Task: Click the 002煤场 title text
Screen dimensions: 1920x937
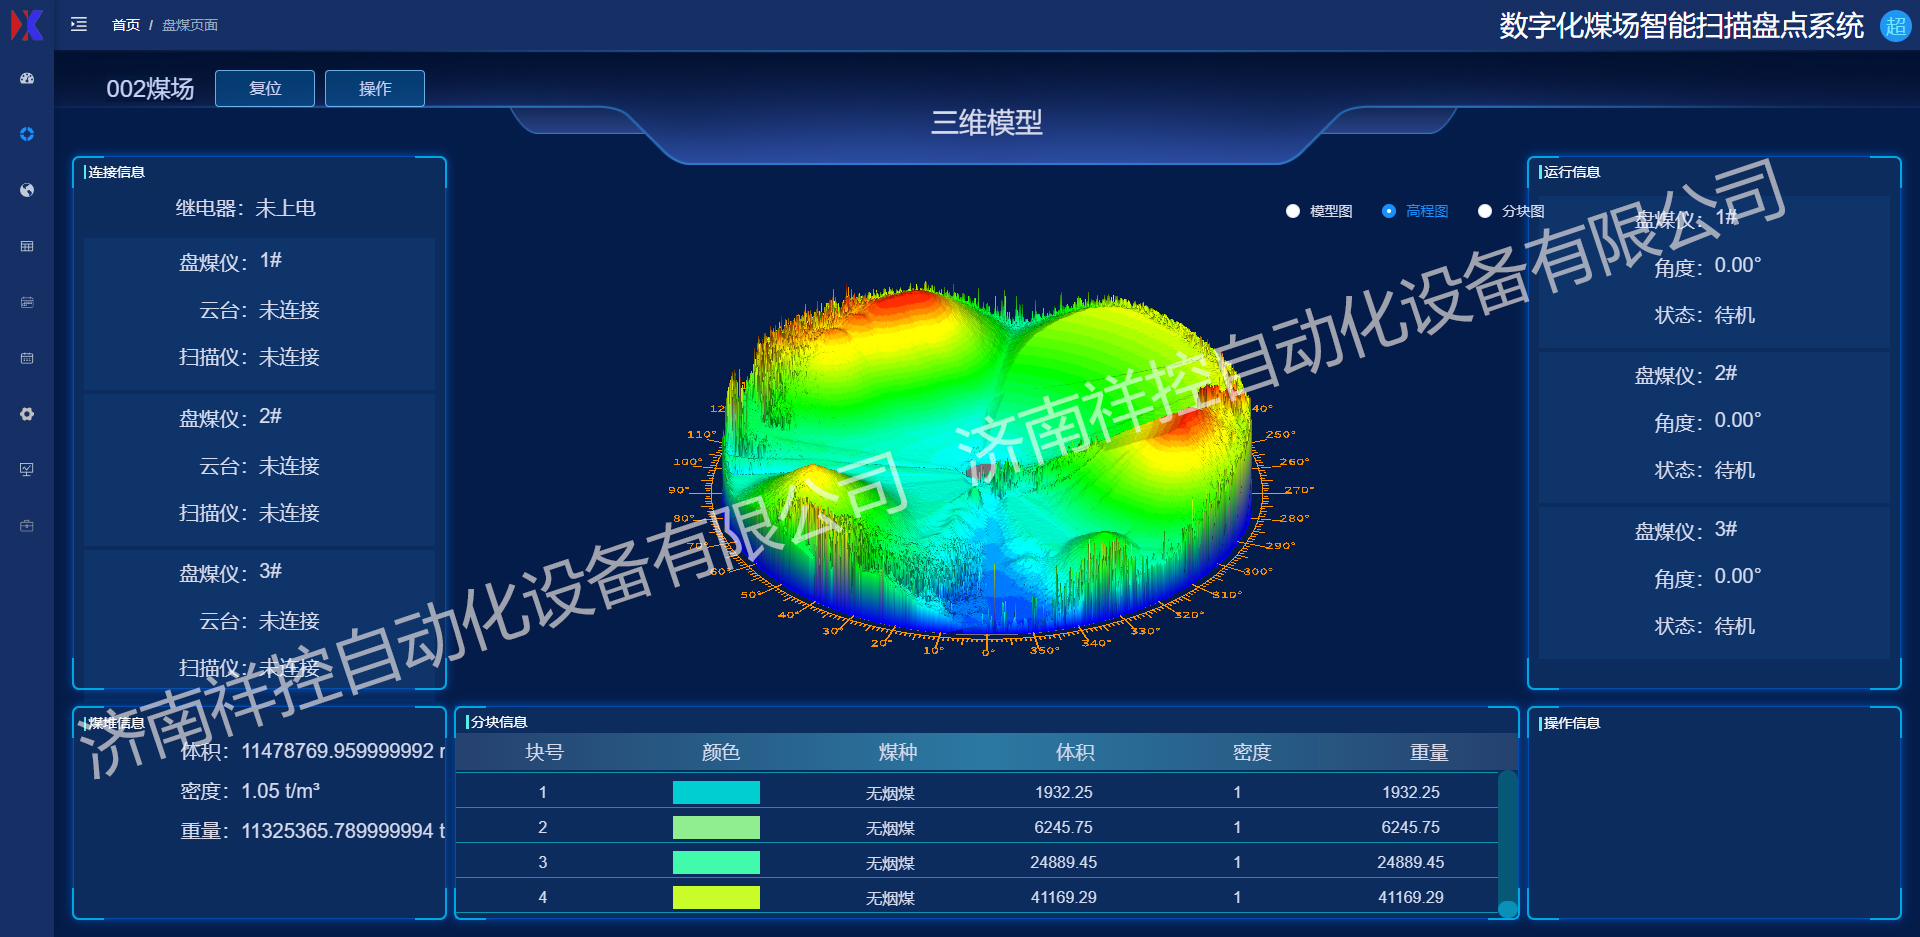Action: coord(150,89)
